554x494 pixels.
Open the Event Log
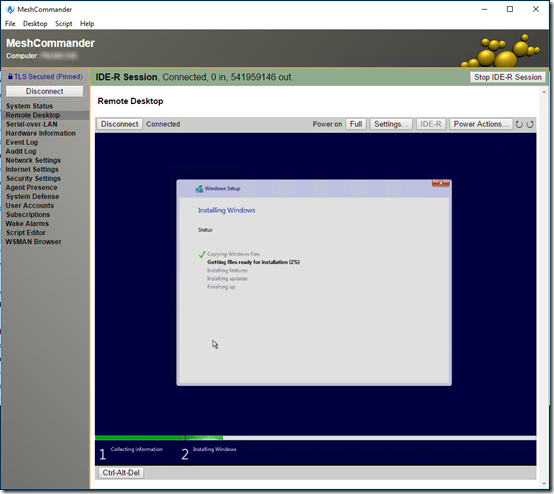(x=22, y=142)
